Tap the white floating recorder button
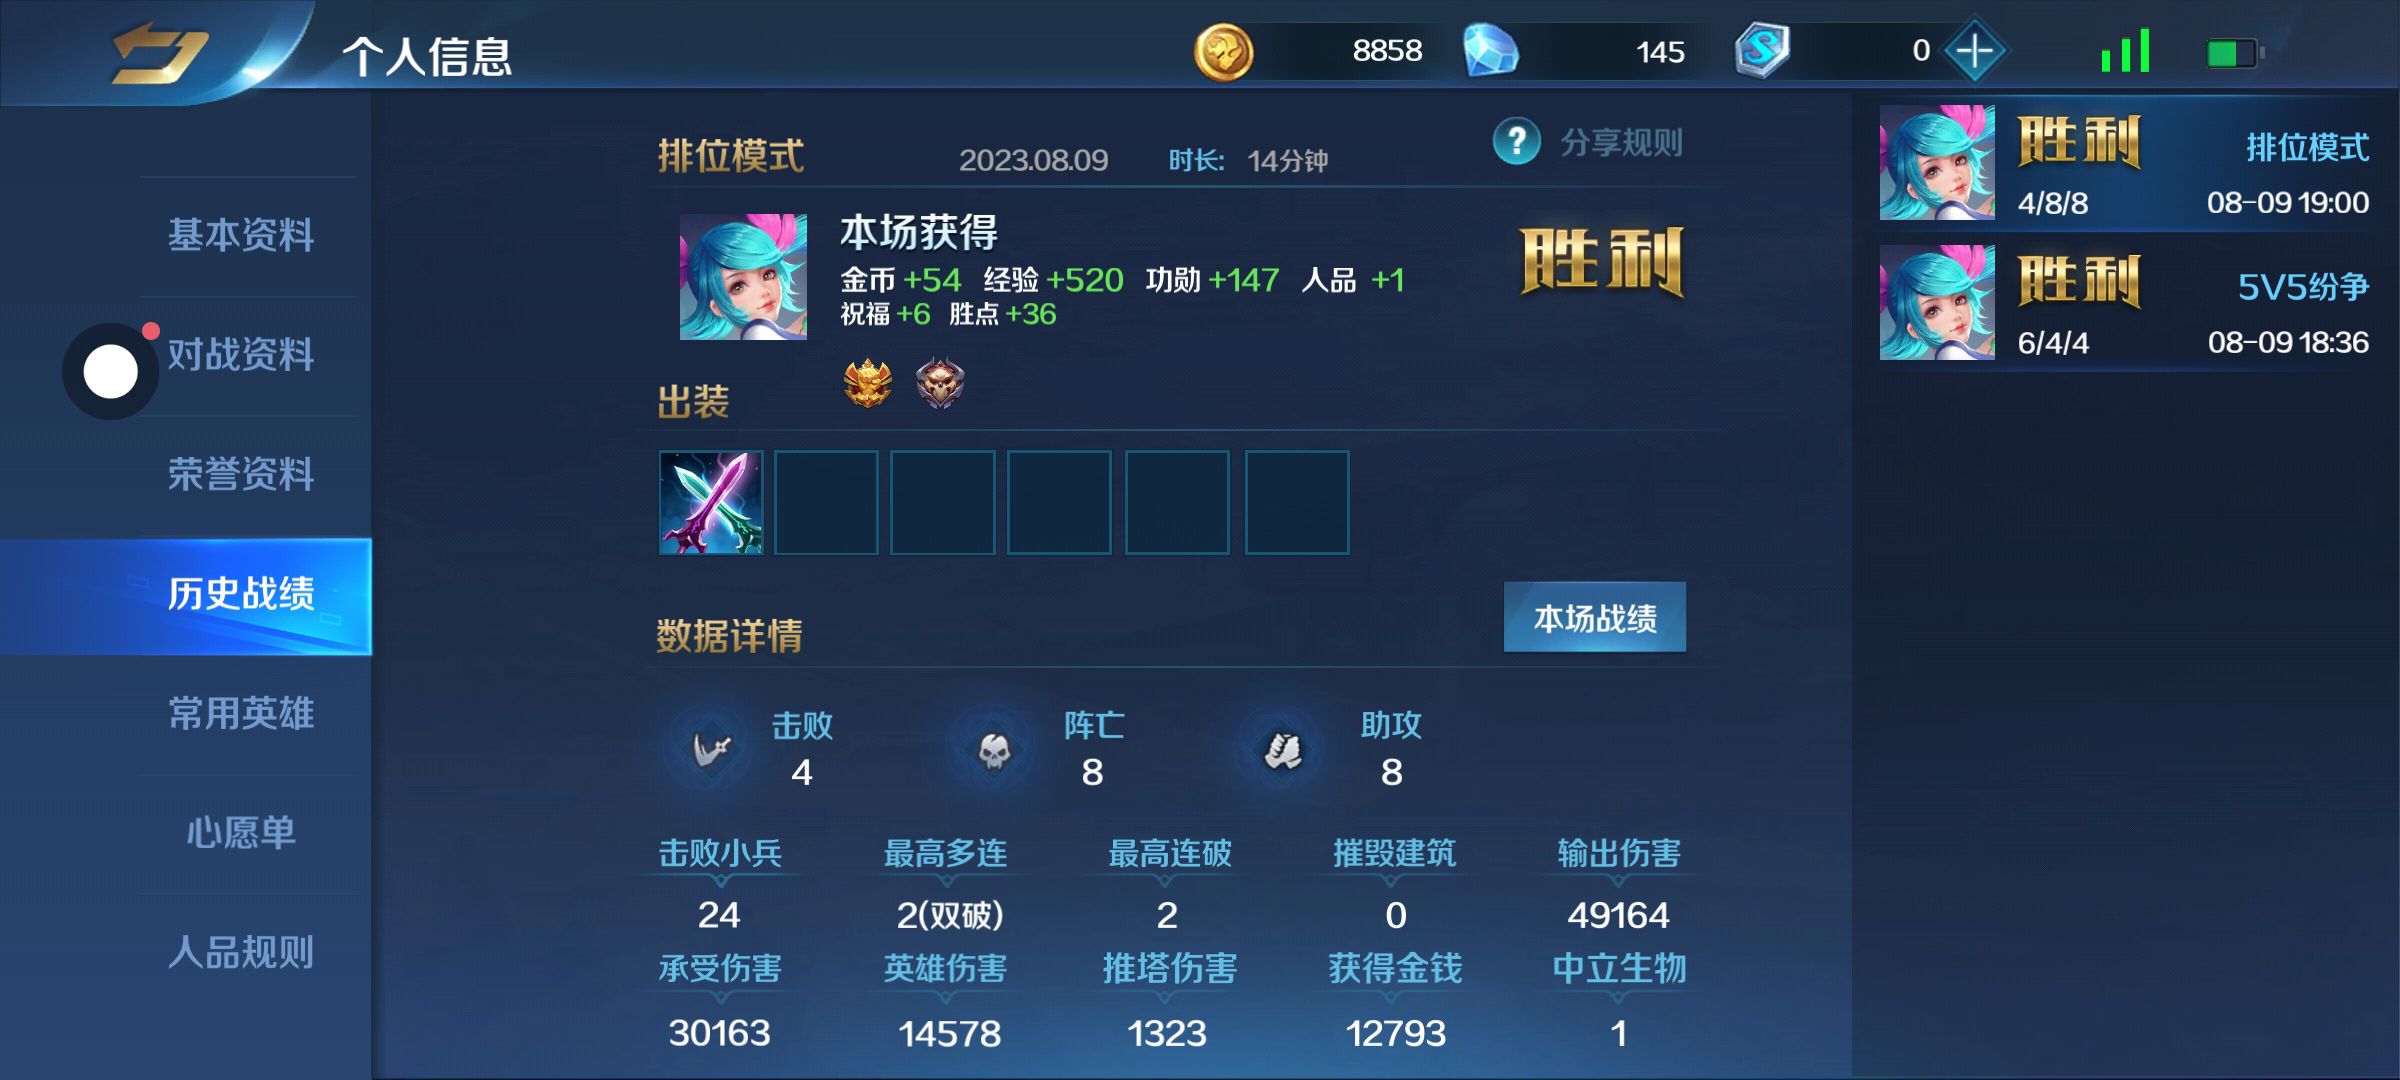This screenshot has height=1080, width=2400. [x=110, y=371]
